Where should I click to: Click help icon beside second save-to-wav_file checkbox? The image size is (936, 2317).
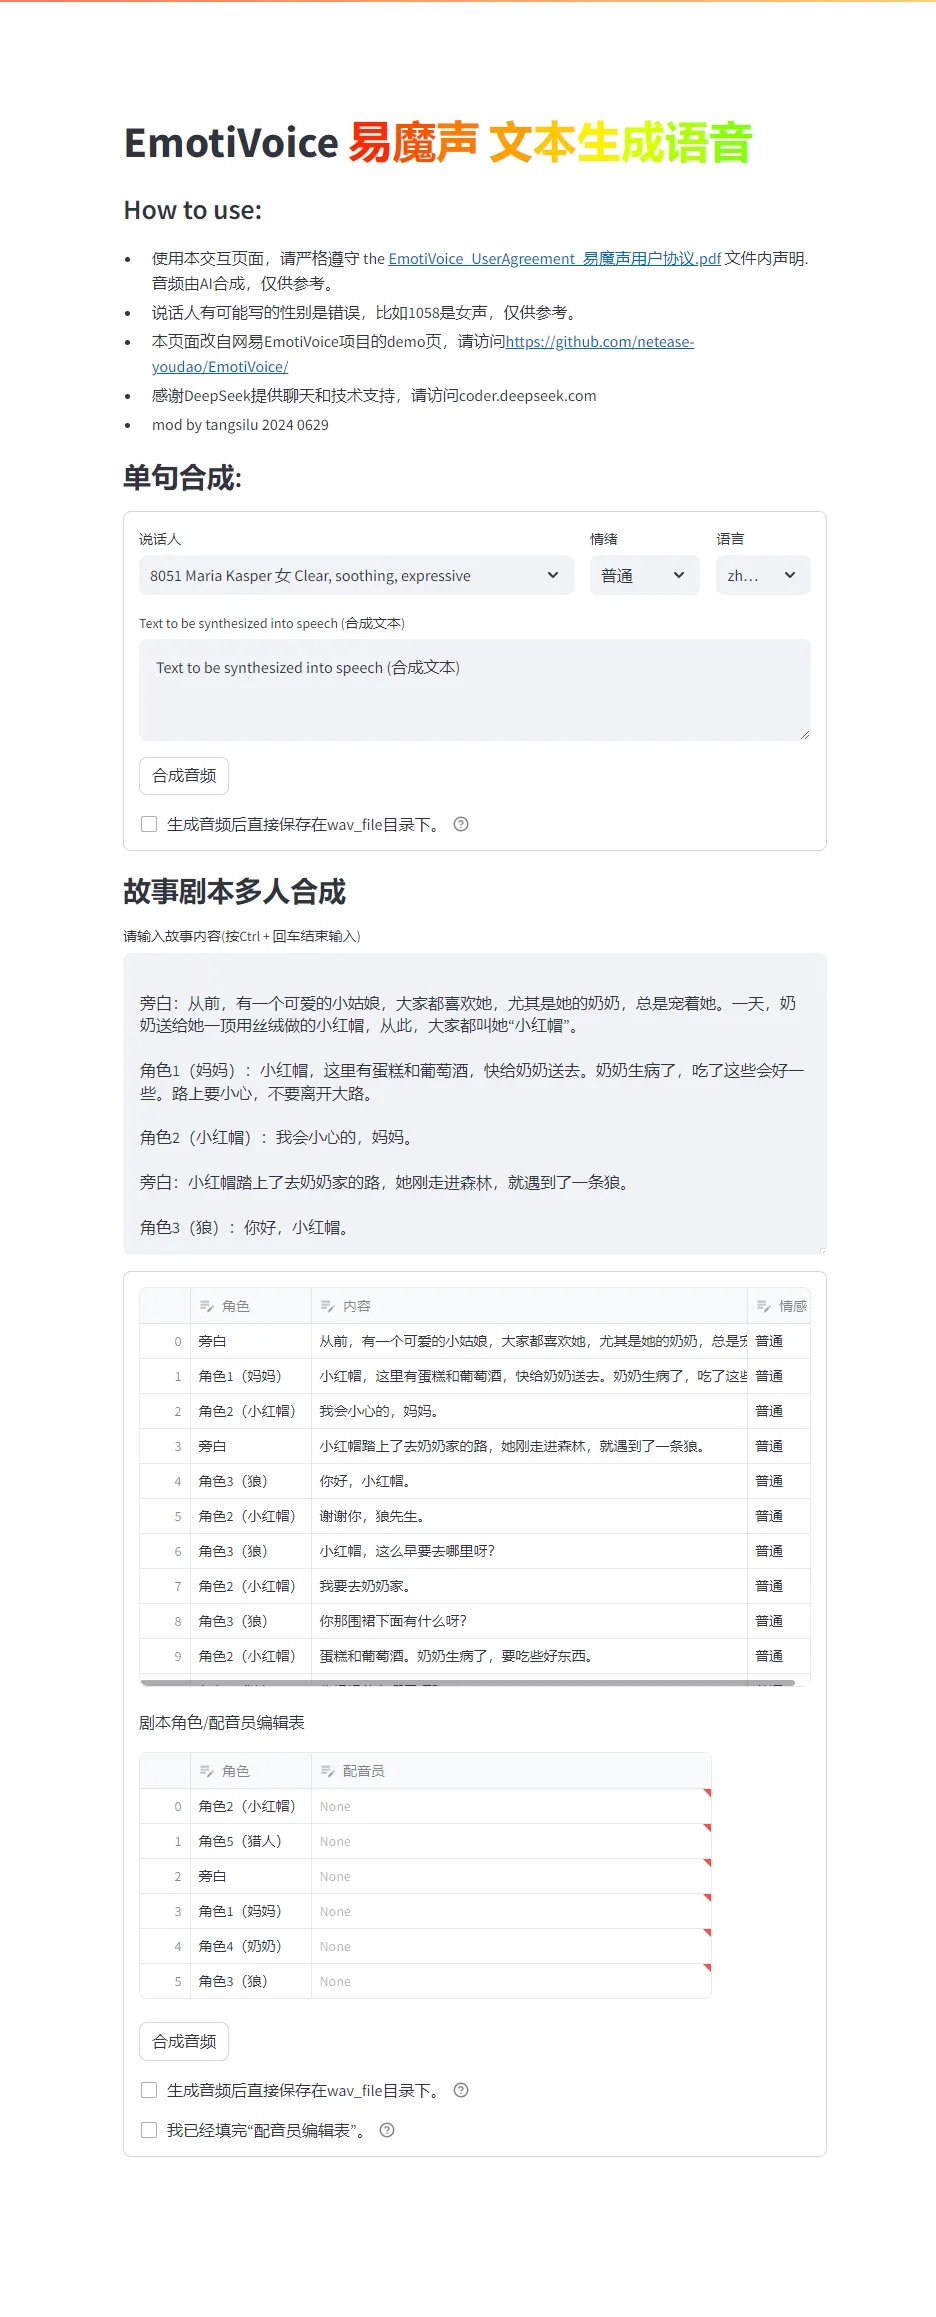coord(461,2090)
